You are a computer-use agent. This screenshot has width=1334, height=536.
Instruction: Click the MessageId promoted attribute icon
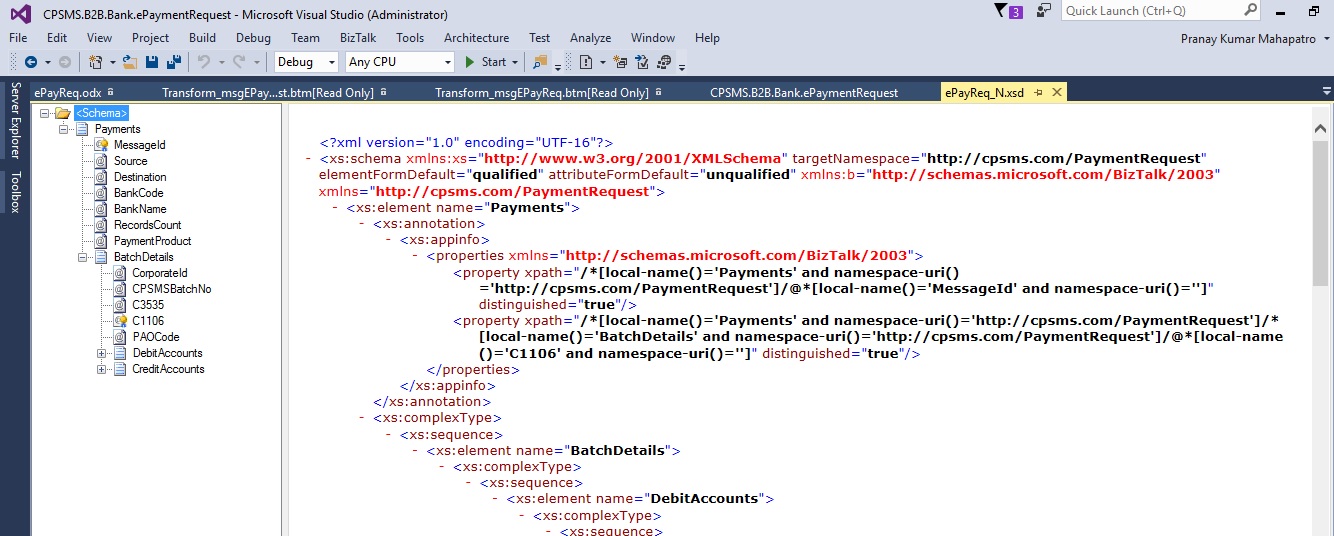101,145
